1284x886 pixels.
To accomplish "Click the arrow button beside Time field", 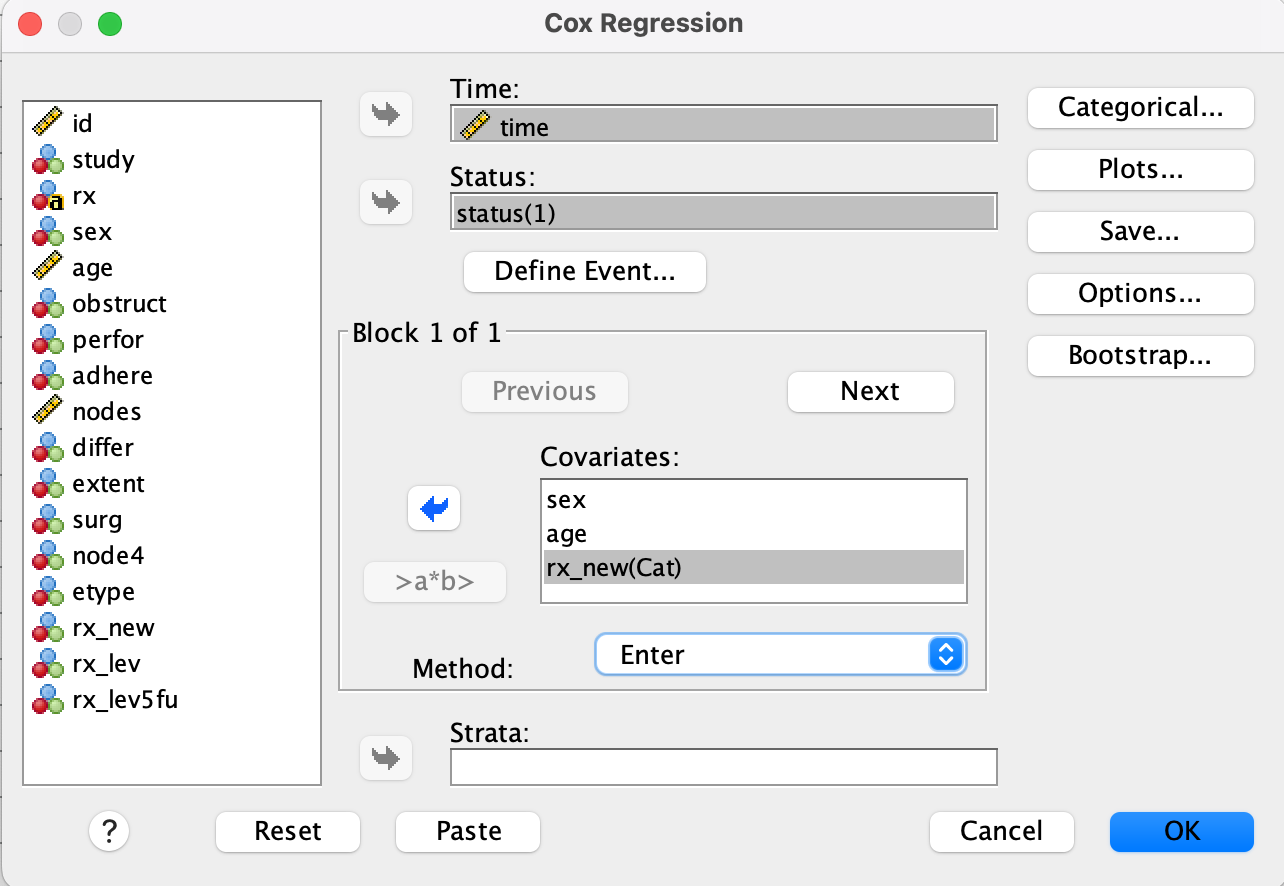I will [385, 114].
